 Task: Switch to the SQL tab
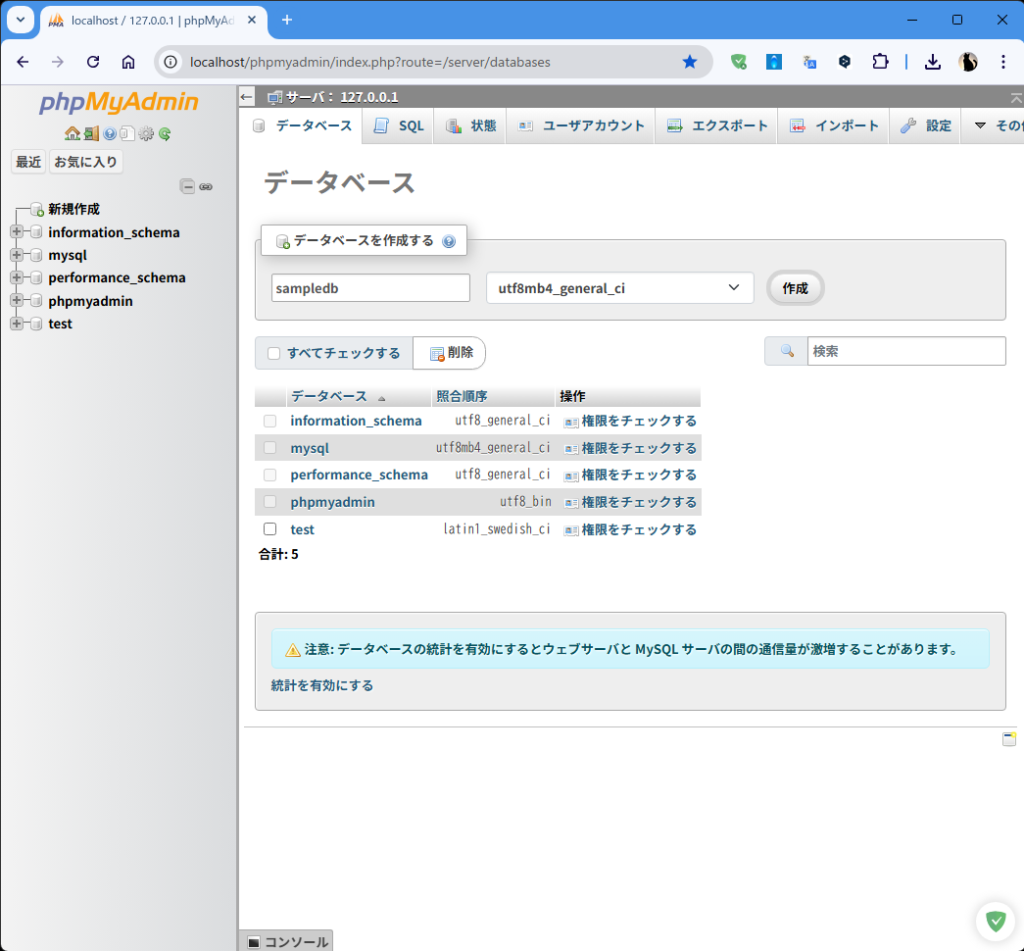point(400,126)
